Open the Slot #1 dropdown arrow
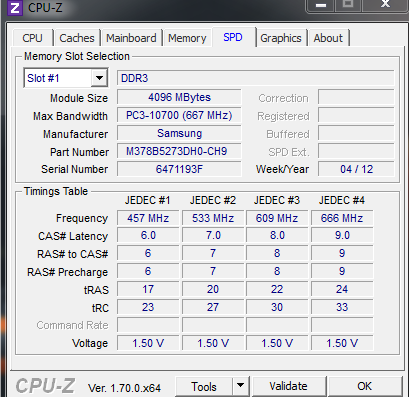The width and height of the screenshot is (409, 397). click(x=99, y=78)
